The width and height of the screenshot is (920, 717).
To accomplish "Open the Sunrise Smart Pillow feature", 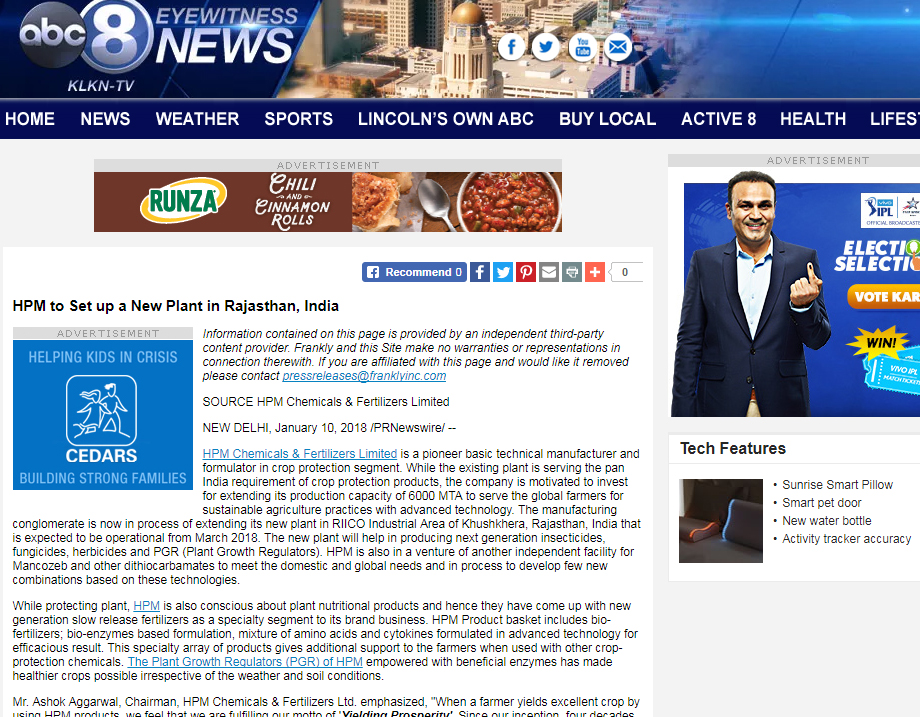I will (x=837, y=485).
